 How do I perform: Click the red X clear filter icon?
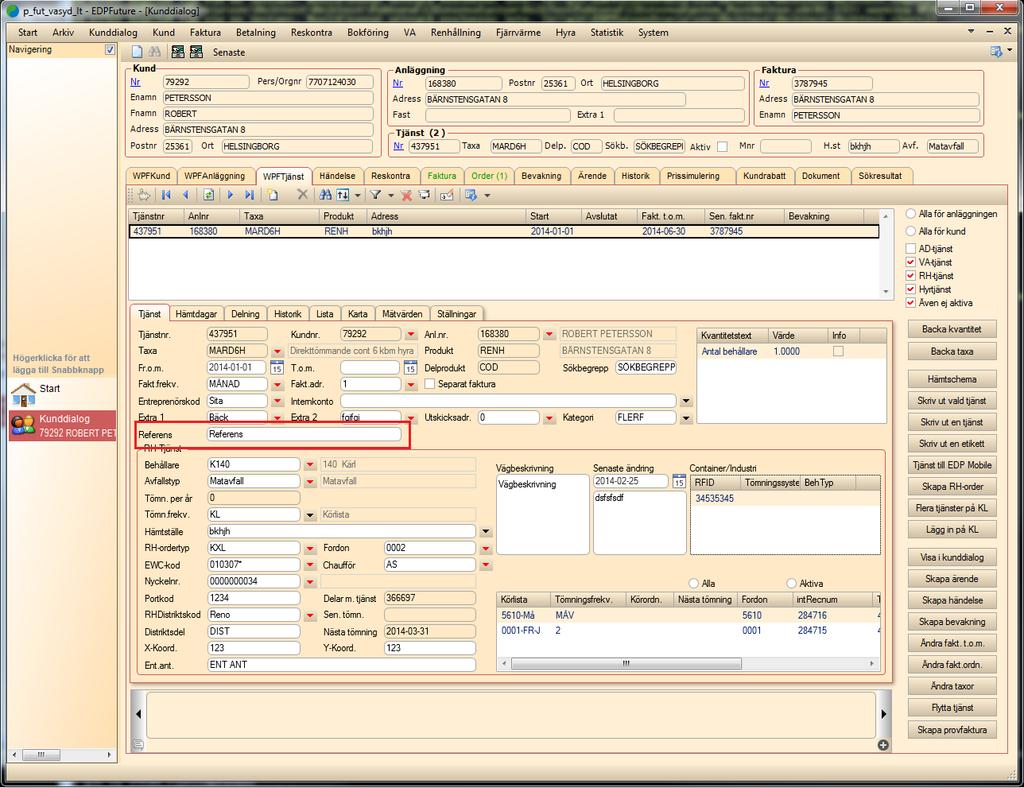click(406, 195)
